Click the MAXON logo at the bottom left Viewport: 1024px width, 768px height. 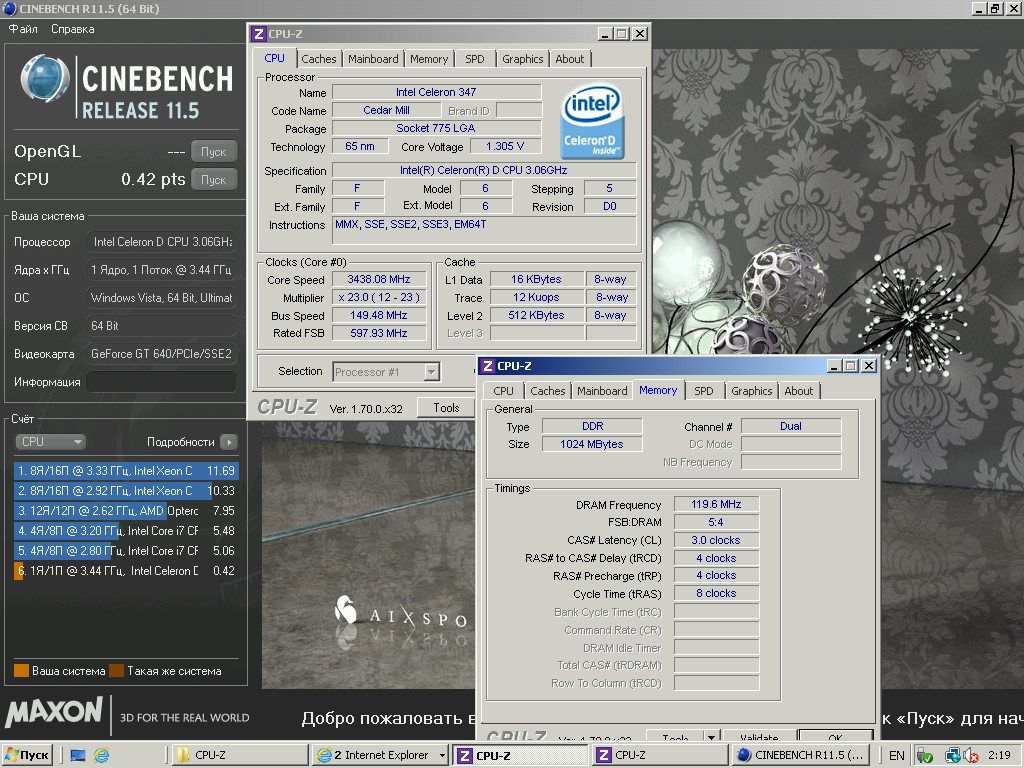(54, 712)
